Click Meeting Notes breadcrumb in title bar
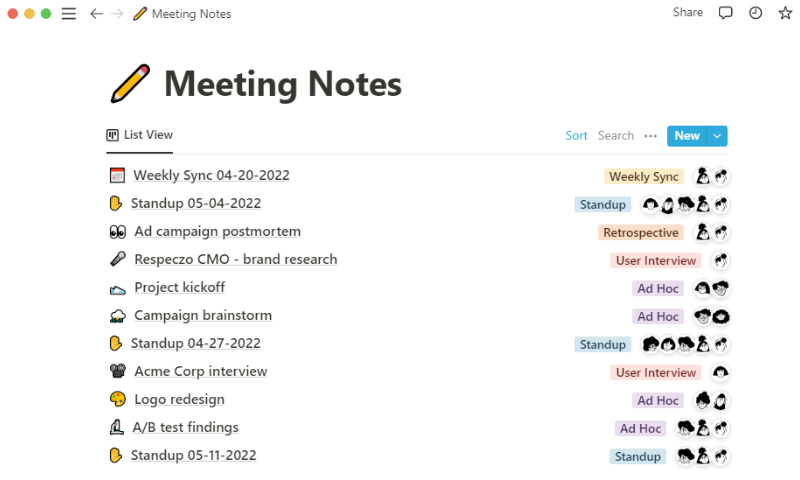Viewport: 800px width, 480px height. (x=191, y=14)
